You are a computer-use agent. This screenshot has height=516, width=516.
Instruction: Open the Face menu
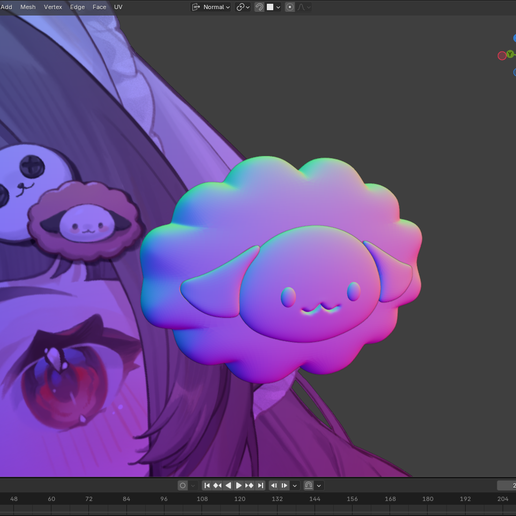[99, 7]
